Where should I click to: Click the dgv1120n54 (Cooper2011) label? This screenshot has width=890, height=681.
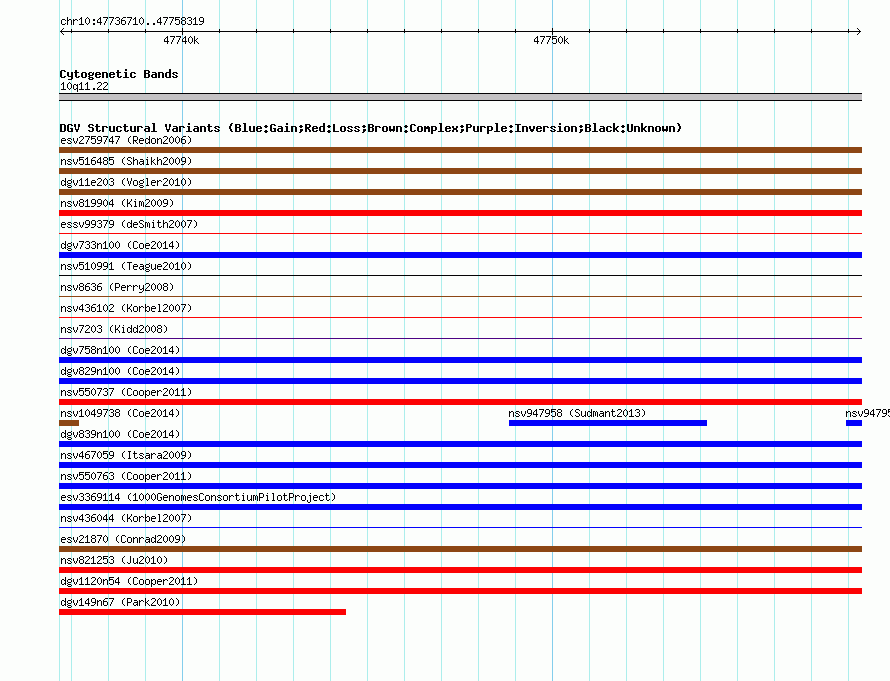(x=129, y=581)
